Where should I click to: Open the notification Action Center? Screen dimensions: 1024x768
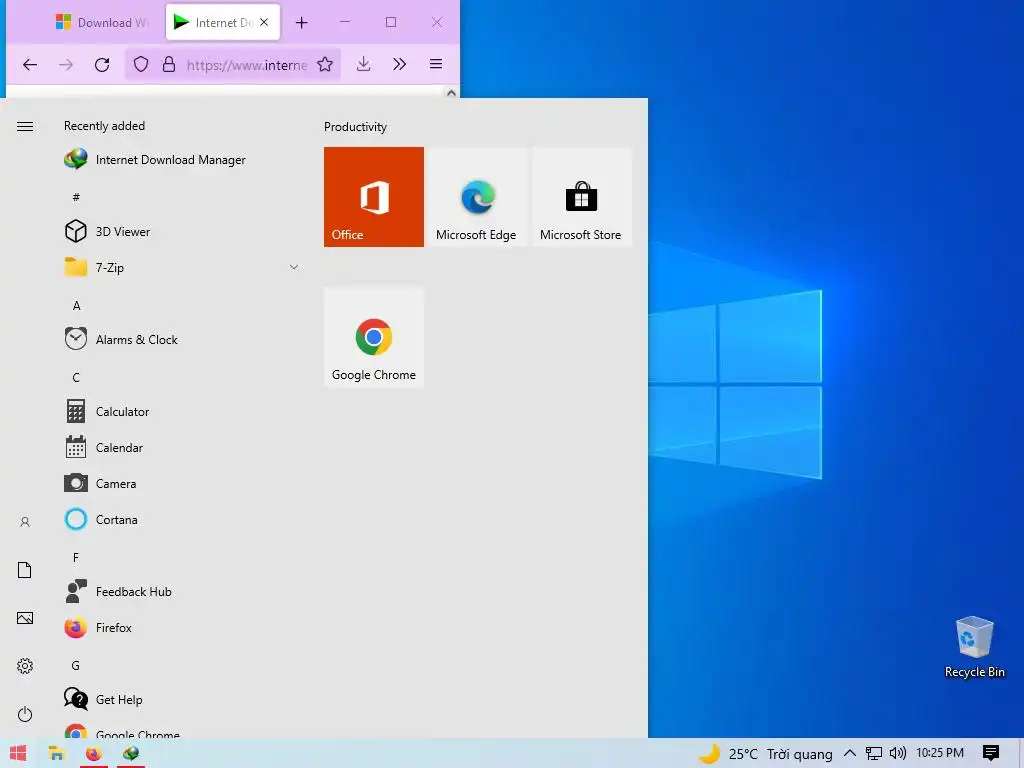pyautogui.click(x=991, y=753)
